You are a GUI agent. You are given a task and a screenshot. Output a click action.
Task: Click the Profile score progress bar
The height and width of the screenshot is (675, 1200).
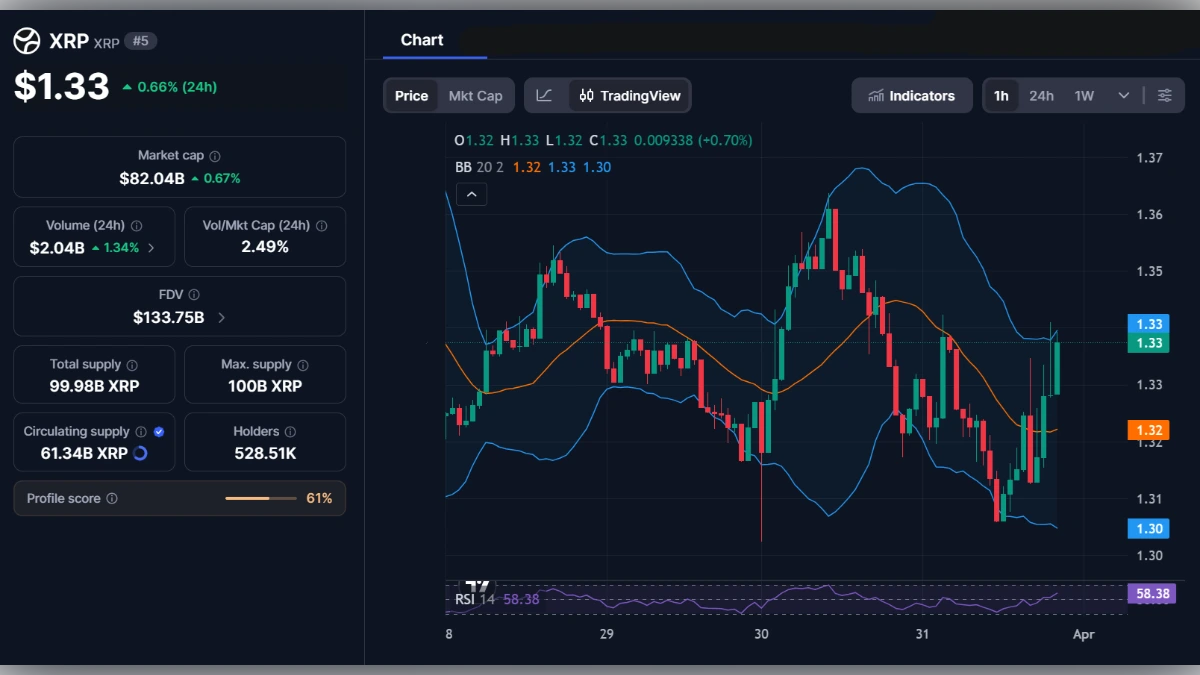point(262,498)
